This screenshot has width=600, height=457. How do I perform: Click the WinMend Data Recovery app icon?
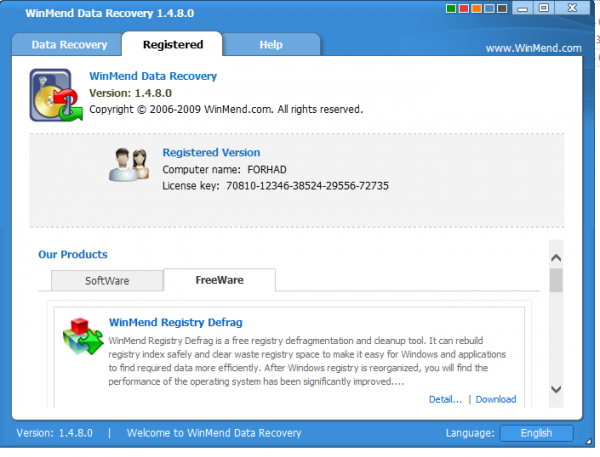coord(56,95)
